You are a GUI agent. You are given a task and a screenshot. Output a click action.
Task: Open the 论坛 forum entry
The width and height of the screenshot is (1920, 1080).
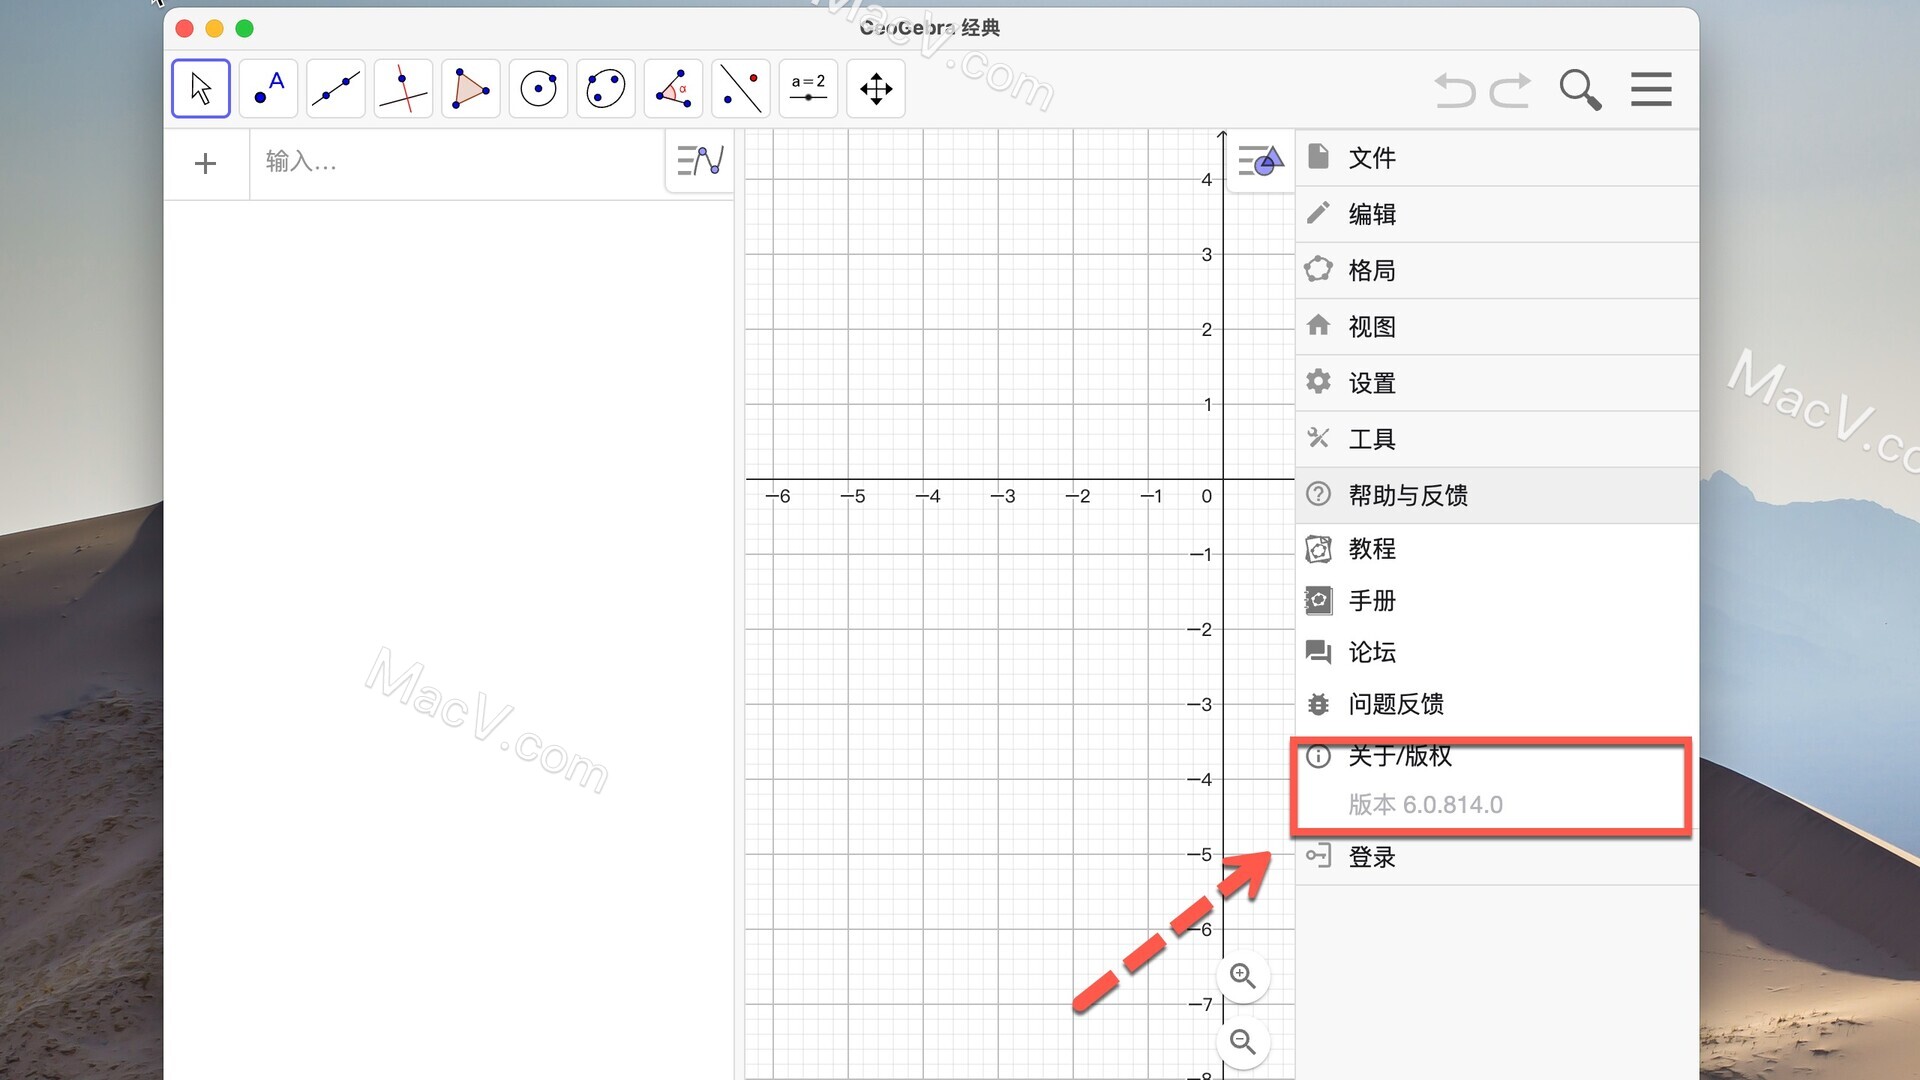coord(1497,653)
